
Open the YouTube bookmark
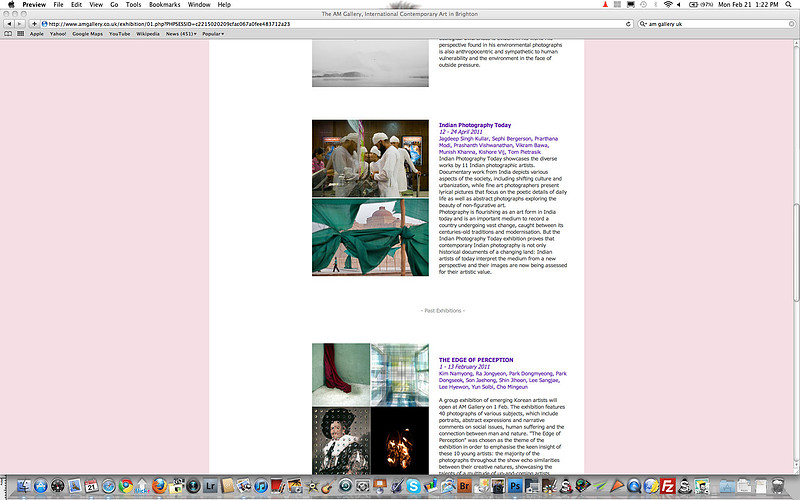point(119,34)
